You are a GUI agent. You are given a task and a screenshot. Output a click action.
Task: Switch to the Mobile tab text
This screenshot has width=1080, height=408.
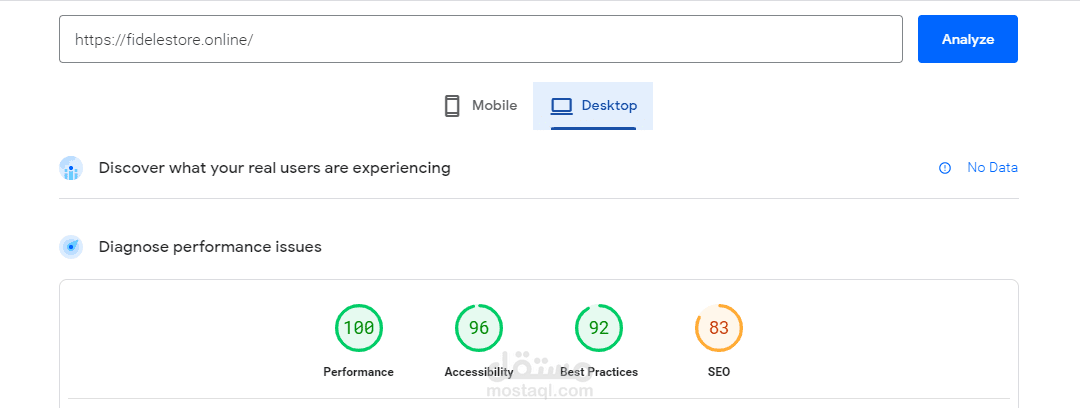[x=494, y=106]
